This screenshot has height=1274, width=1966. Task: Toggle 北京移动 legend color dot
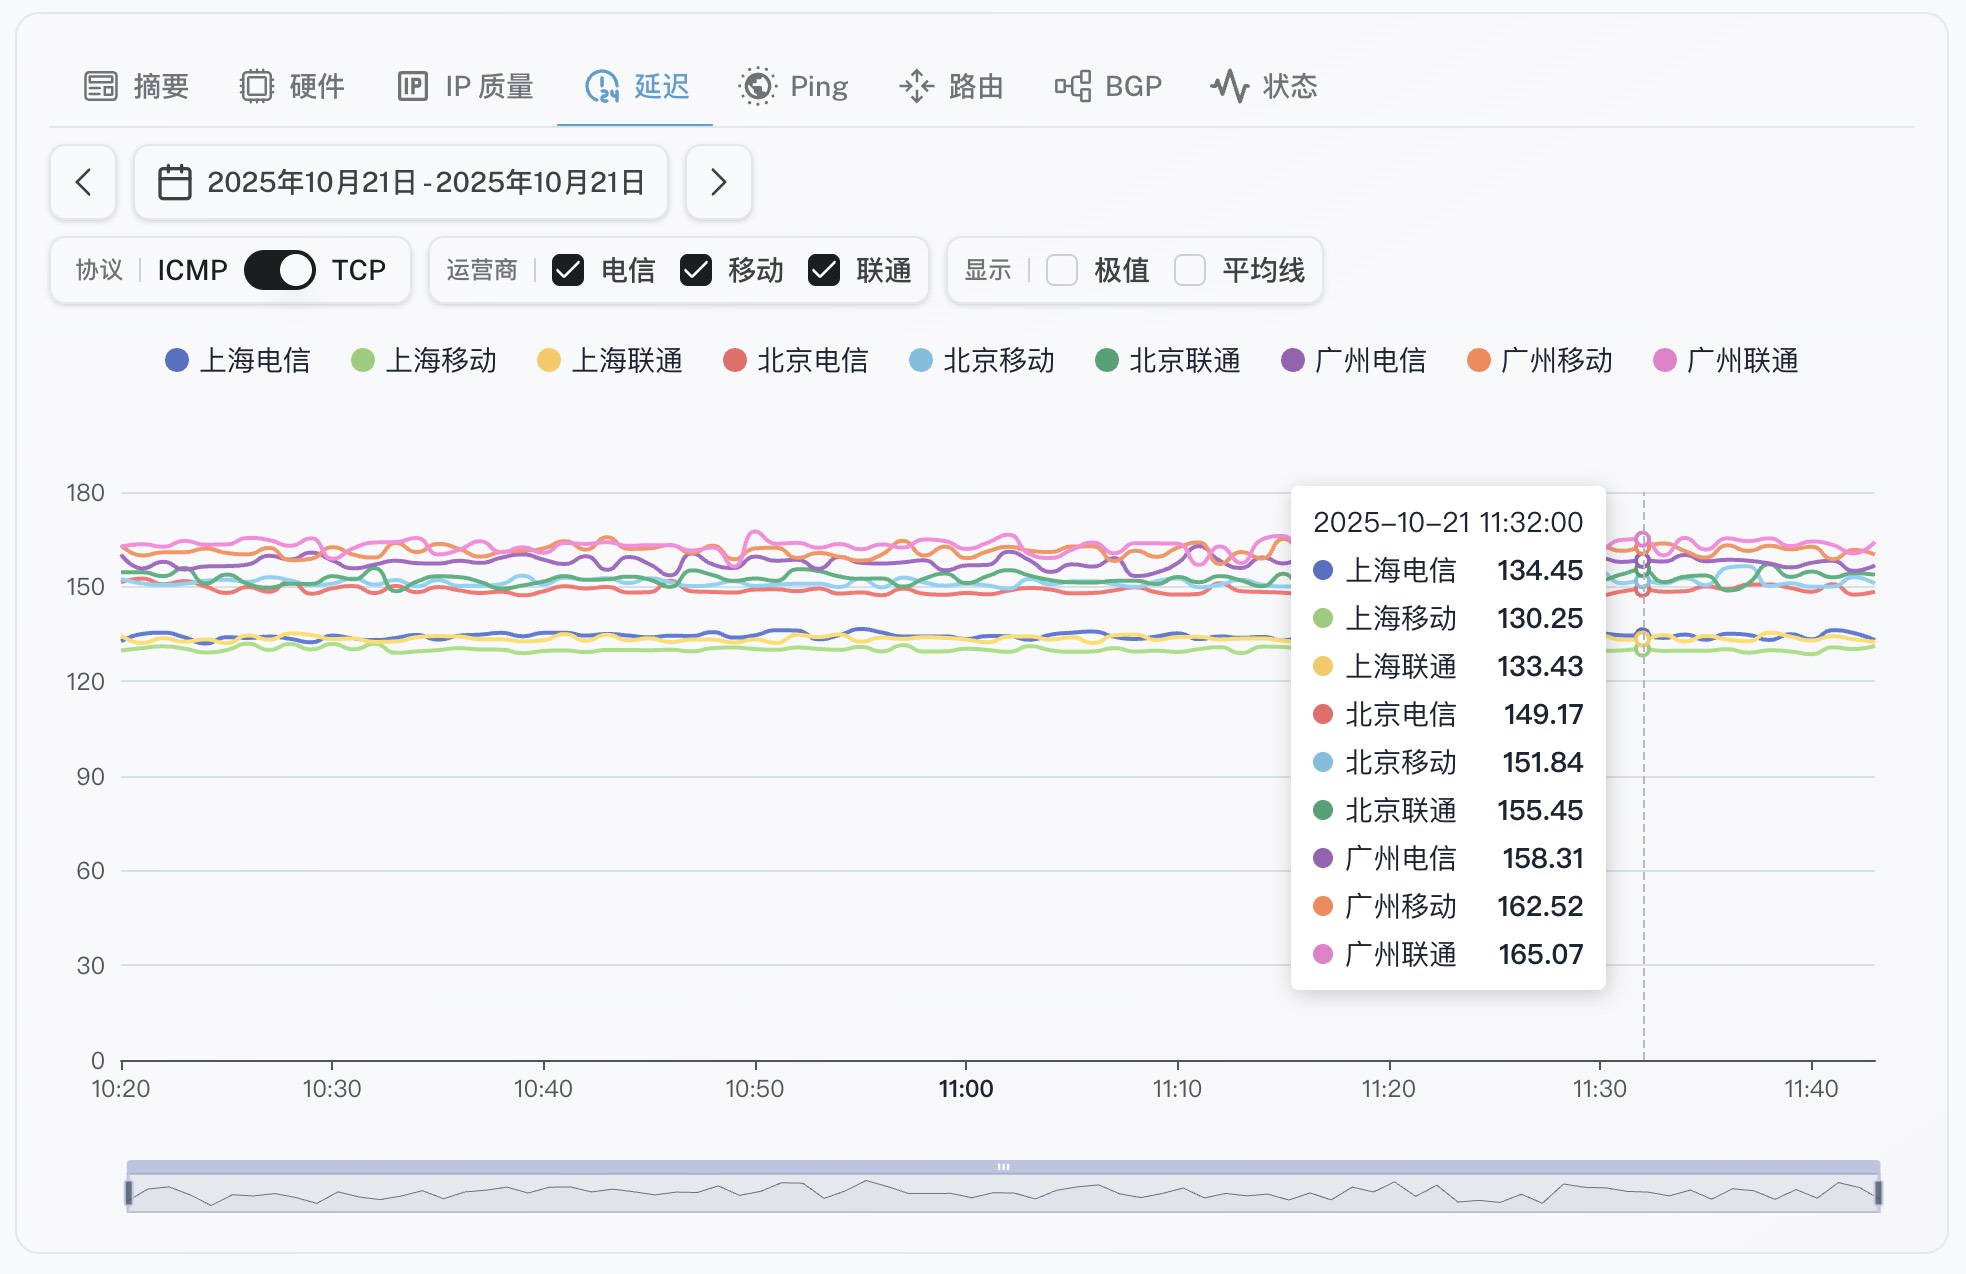tap(921, 360)
